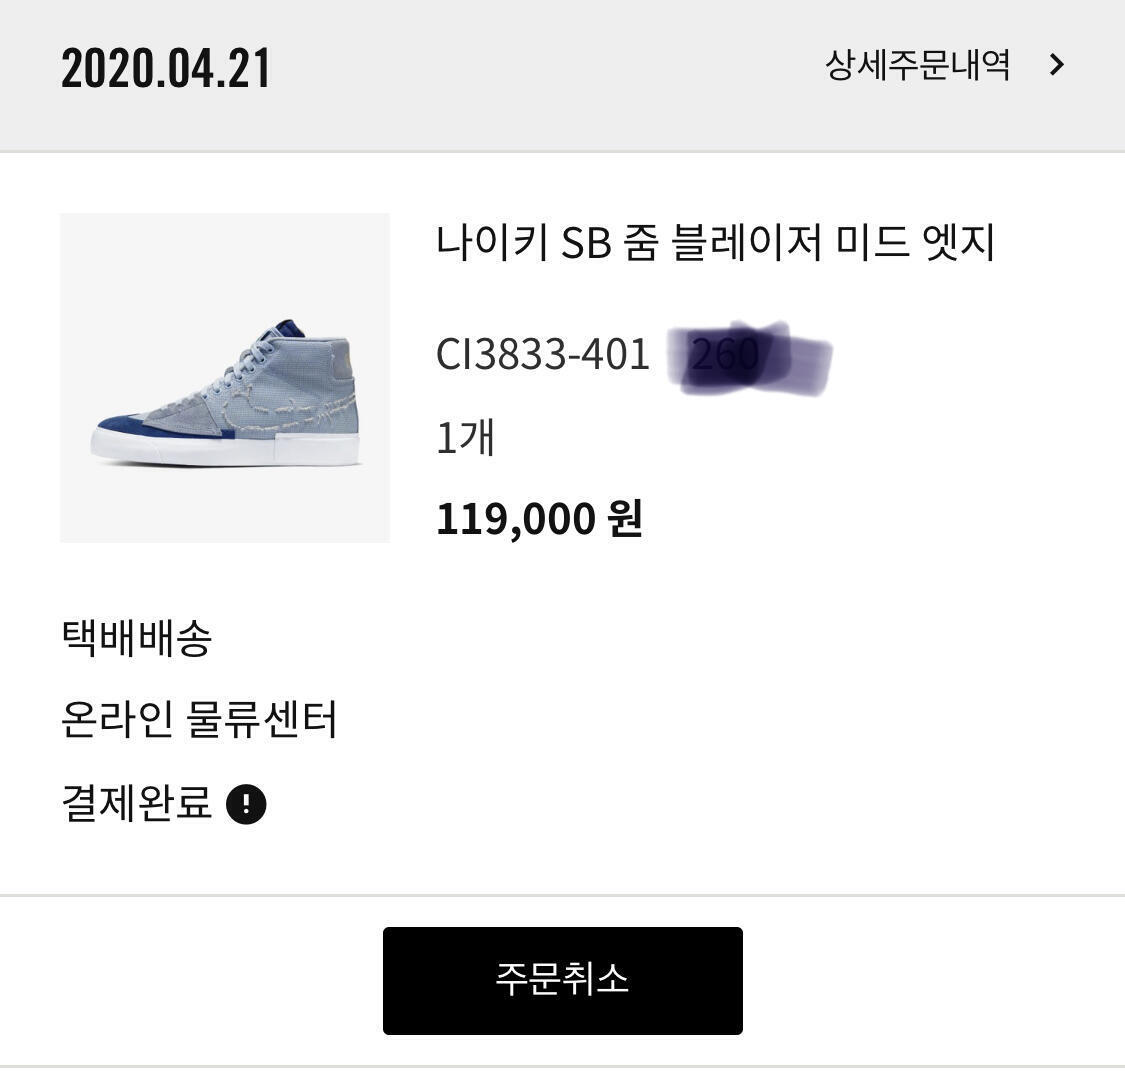Tap the info icon beside 결제완료

click(x=246, y=804)
